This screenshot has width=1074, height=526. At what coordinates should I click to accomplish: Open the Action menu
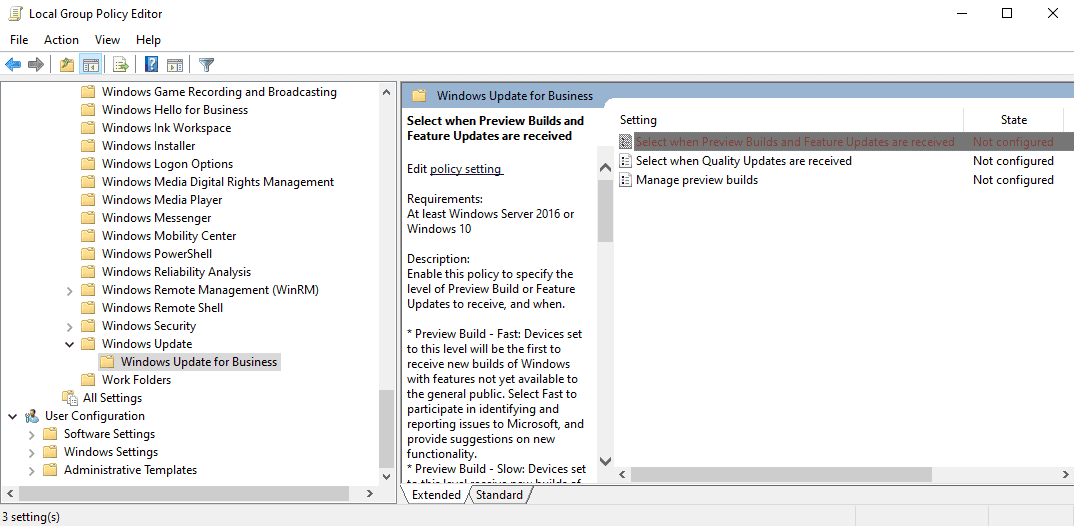(62, 40)
